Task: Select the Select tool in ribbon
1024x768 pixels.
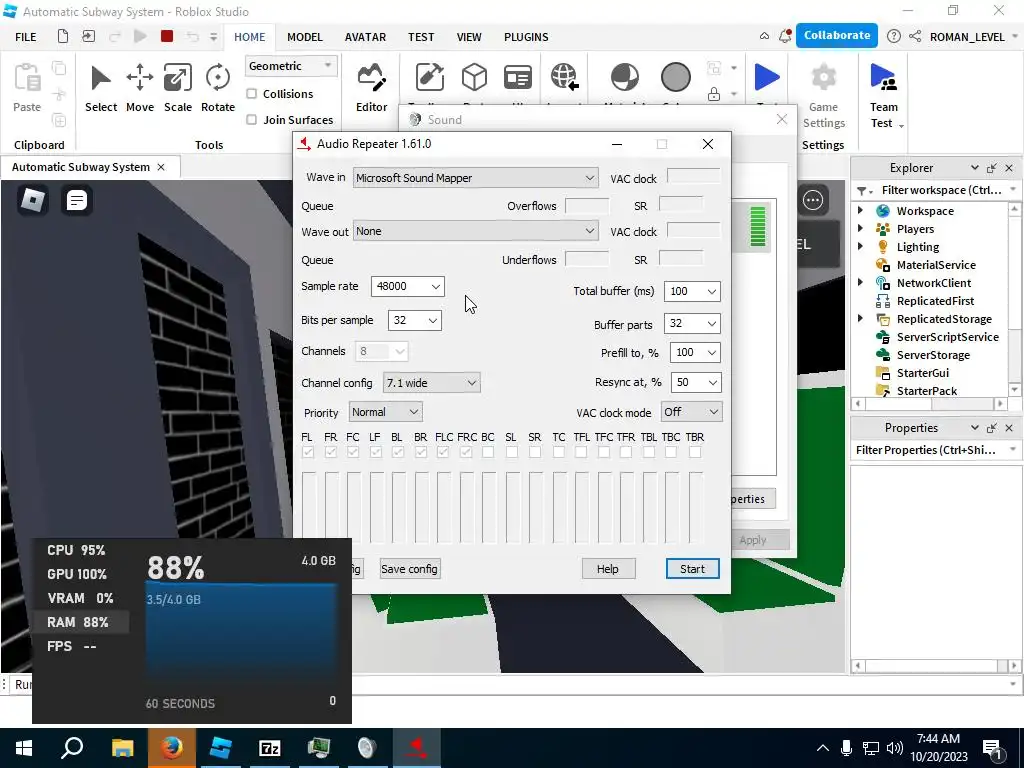Action: point(101,88)
